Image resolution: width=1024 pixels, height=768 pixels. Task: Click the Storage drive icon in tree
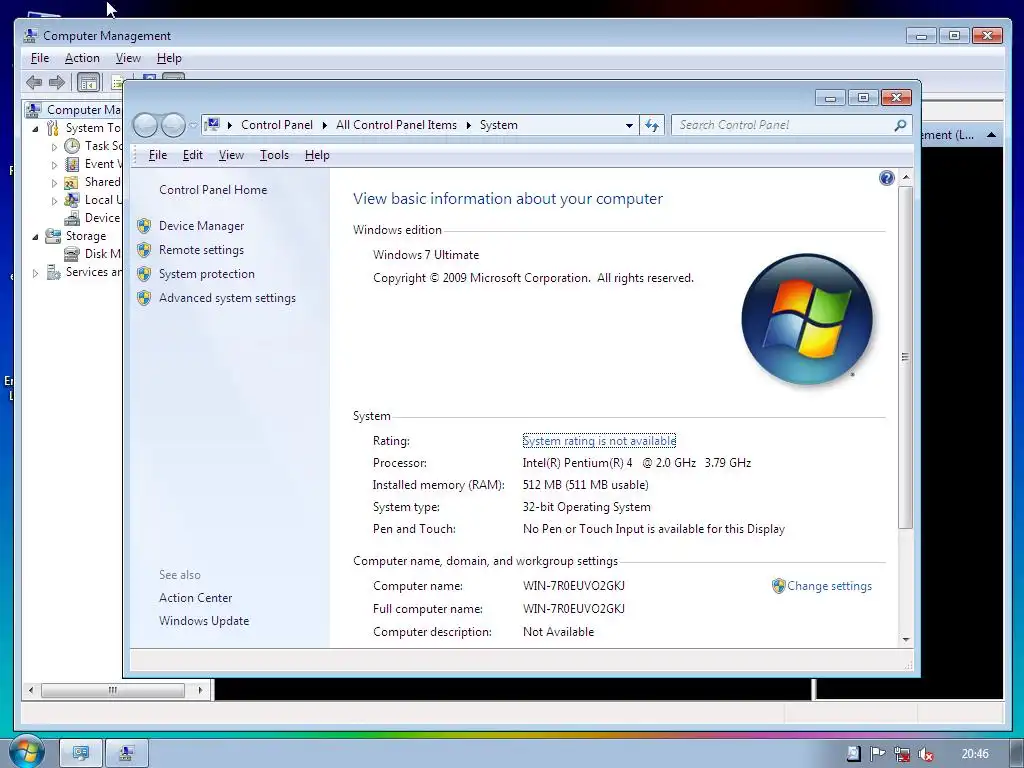pos(53,236)
